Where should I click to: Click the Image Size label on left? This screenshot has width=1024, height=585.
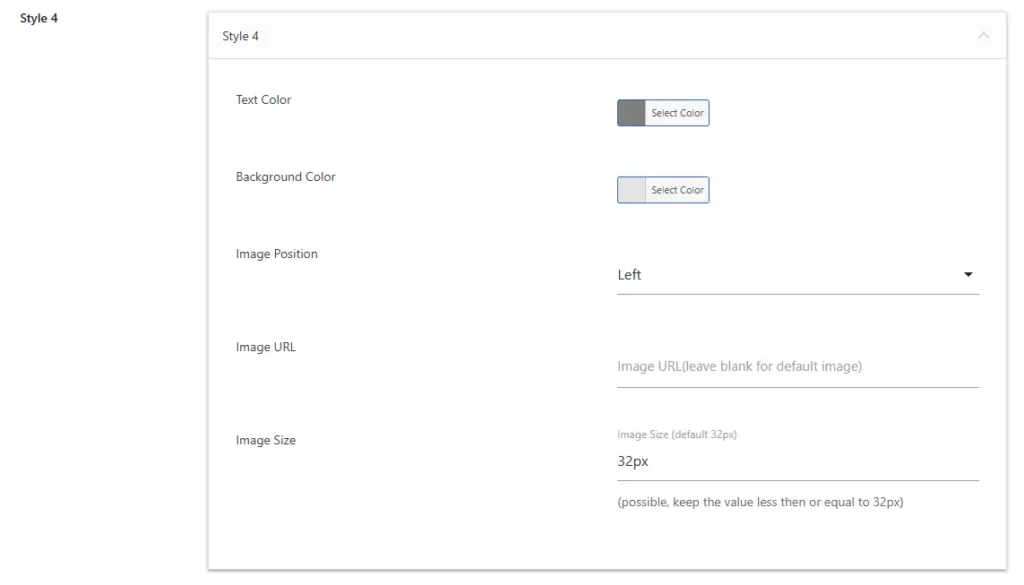[x=266, y=440]
